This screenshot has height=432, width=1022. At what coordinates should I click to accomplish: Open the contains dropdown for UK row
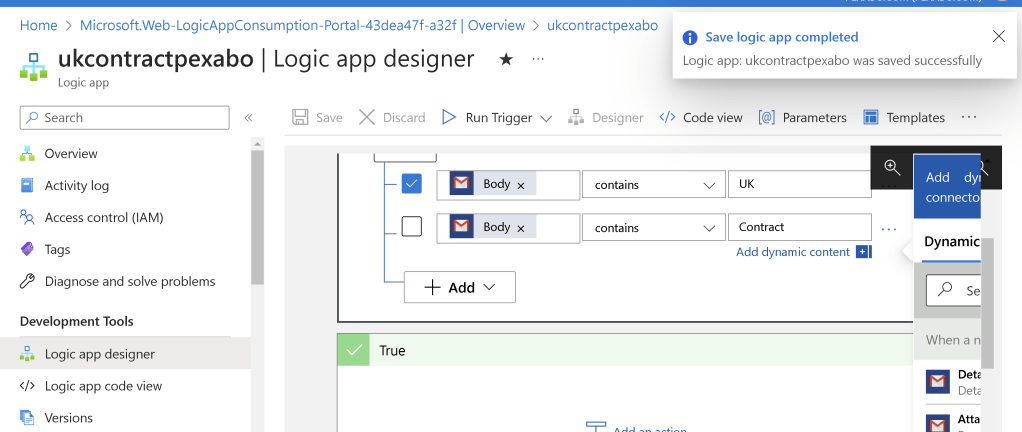pyautogui.click(x=654, y=185)
